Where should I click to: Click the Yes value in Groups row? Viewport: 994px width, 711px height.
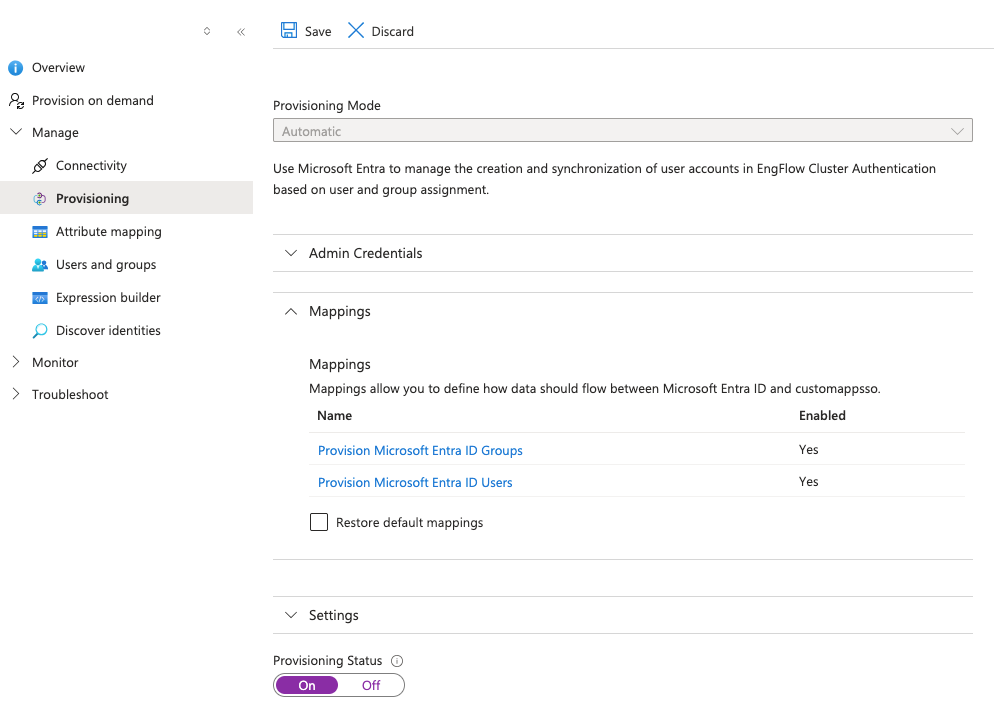(x=808, y=450)
